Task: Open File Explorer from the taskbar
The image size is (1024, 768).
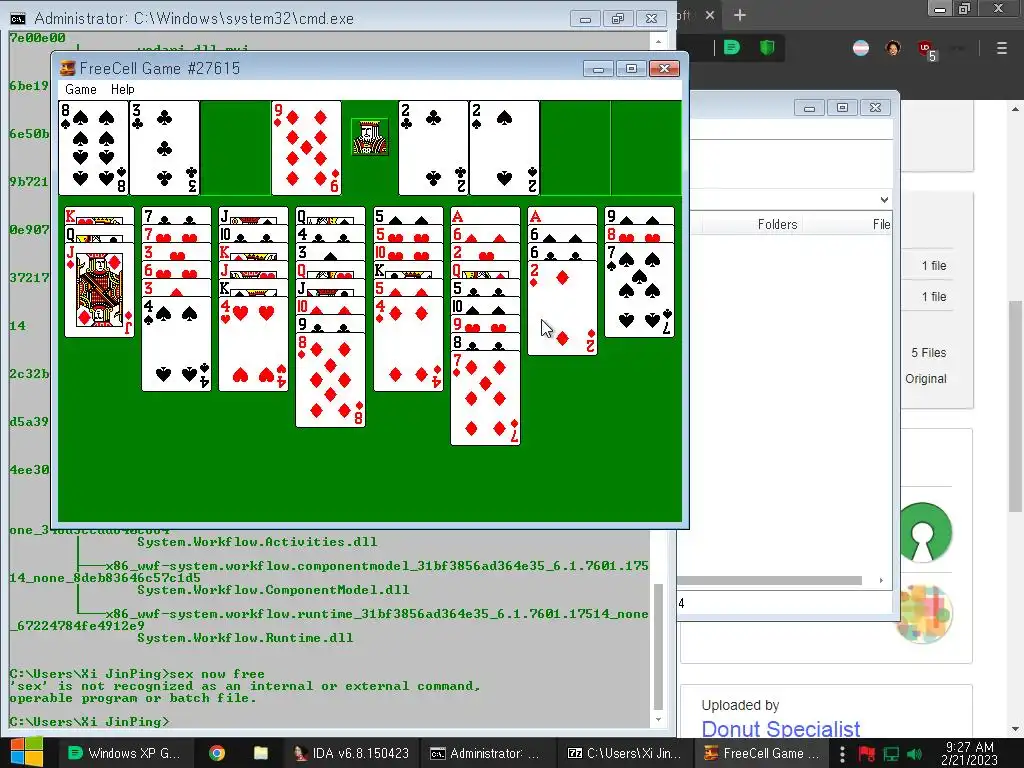Action: [261, 753]
